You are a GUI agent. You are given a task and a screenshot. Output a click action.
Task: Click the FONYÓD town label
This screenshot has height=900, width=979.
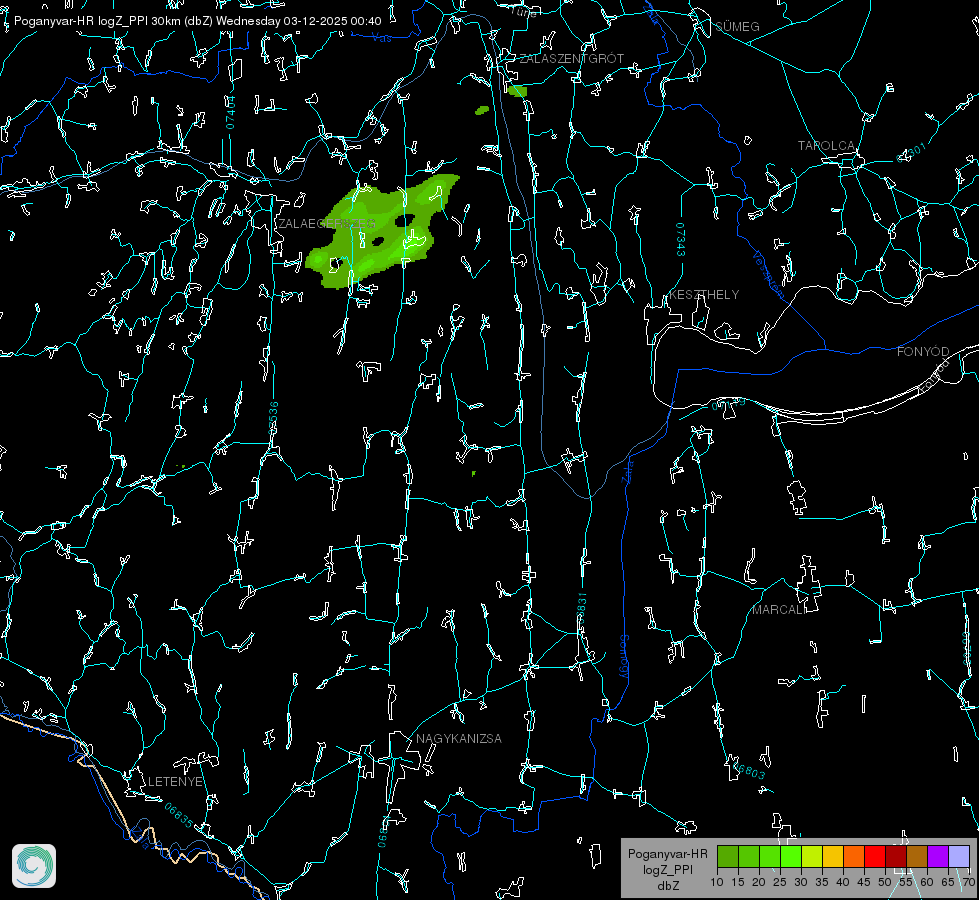[923, 352]
